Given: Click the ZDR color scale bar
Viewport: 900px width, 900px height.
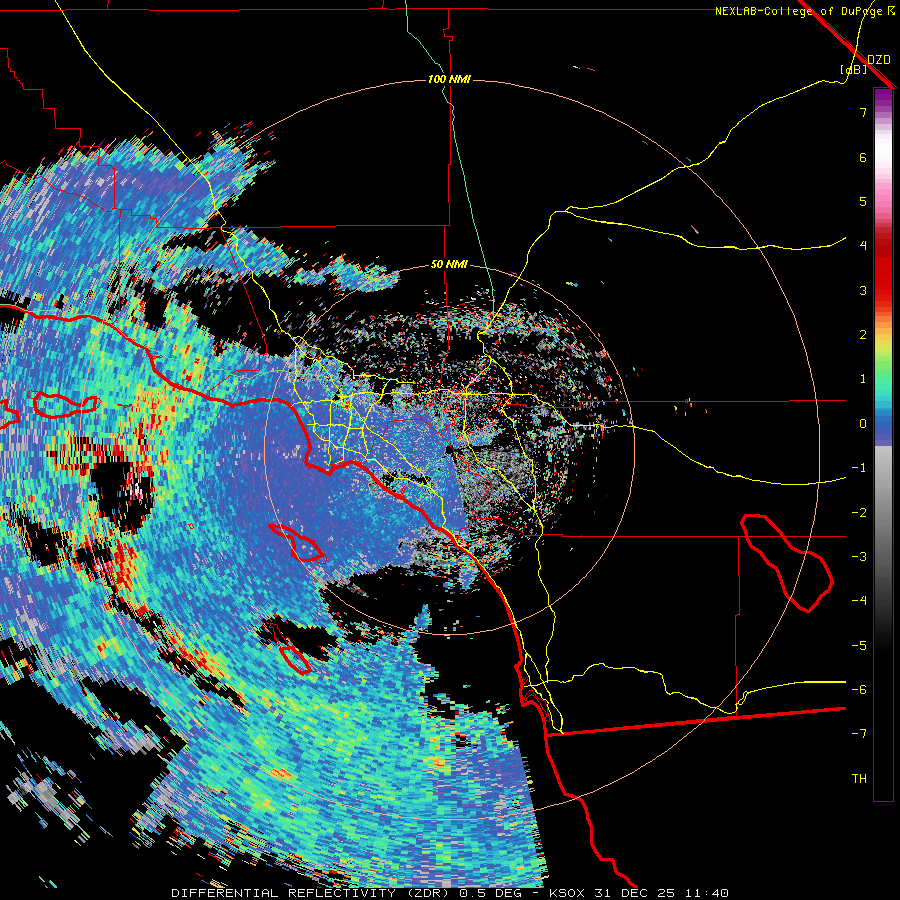Looking at the screenshot, I should coord(883,444).
